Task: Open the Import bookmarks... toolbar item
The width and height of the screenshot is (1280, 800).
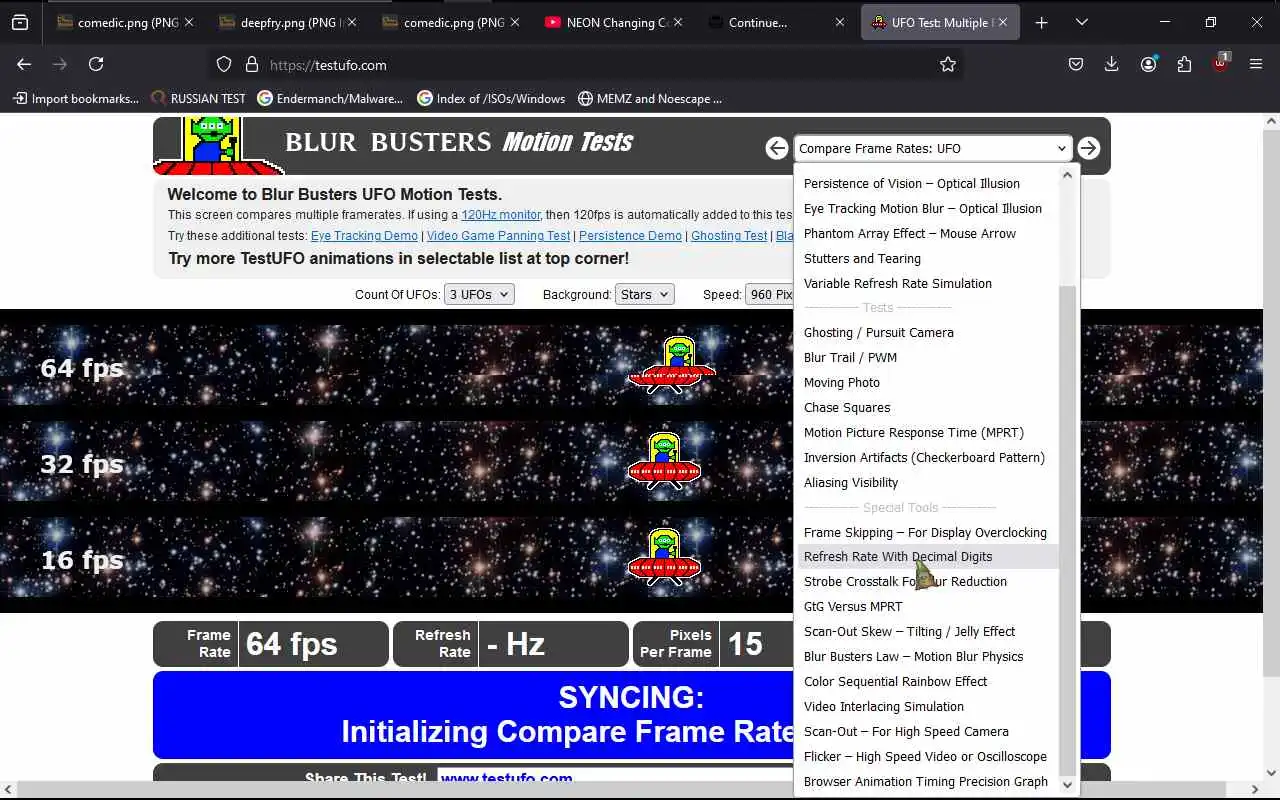Action: 76,98
